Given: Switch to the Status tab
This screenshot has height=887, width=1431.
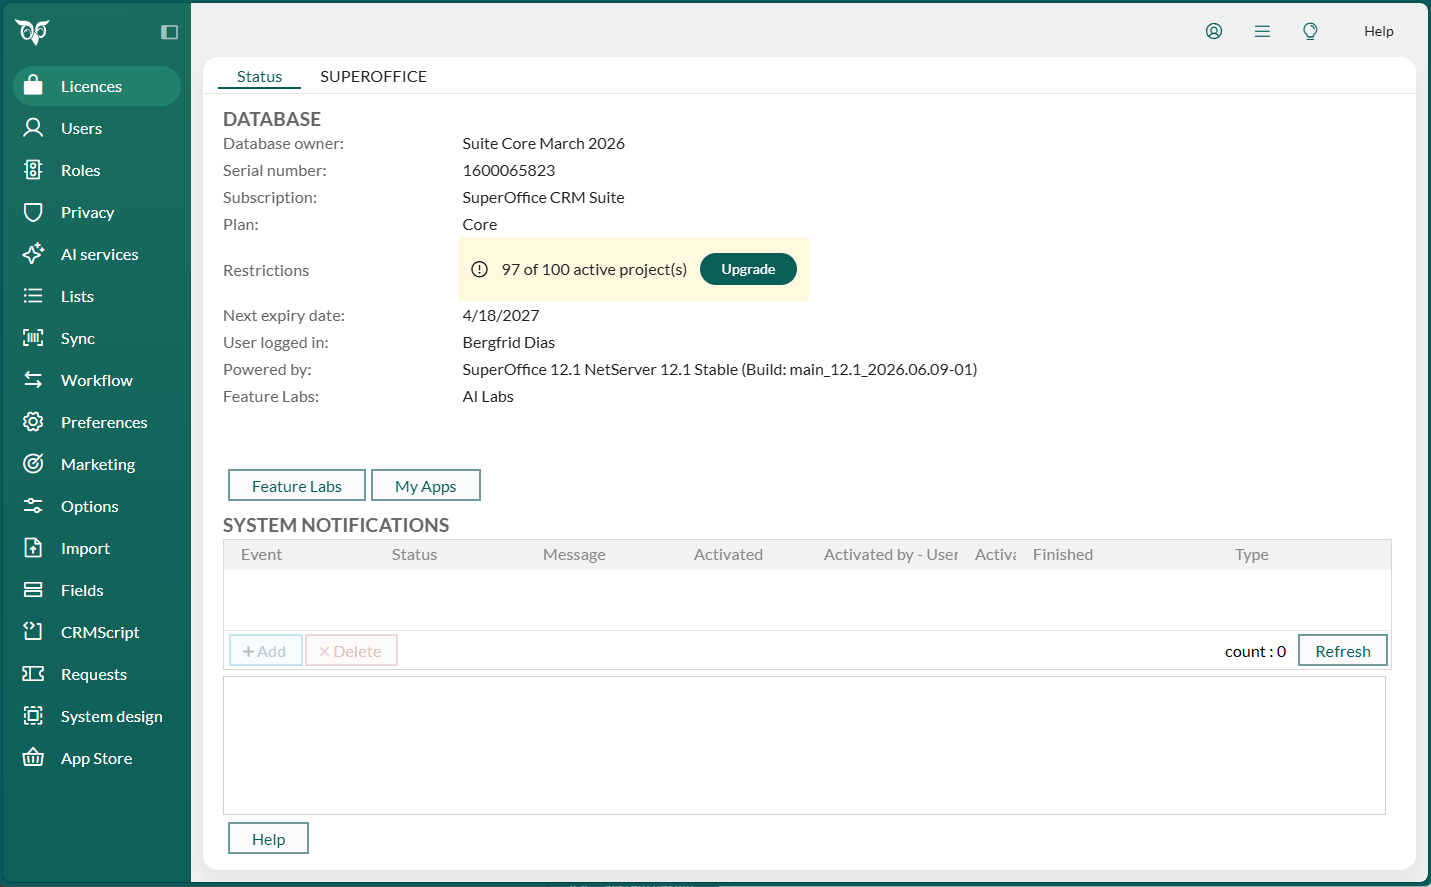Looking at the screenshot, I should pyautogui.click(x=259, y=76).
